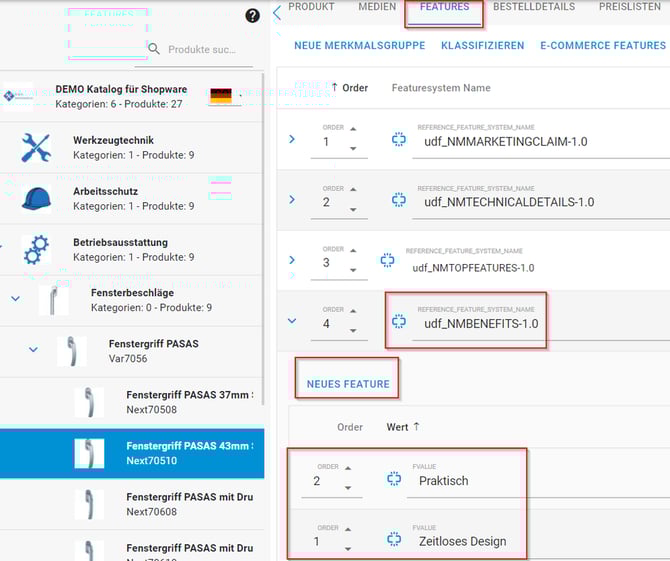Select the FEATURES tab
The width and height of the screenshot is (670, 561).
tap(444, 7)
